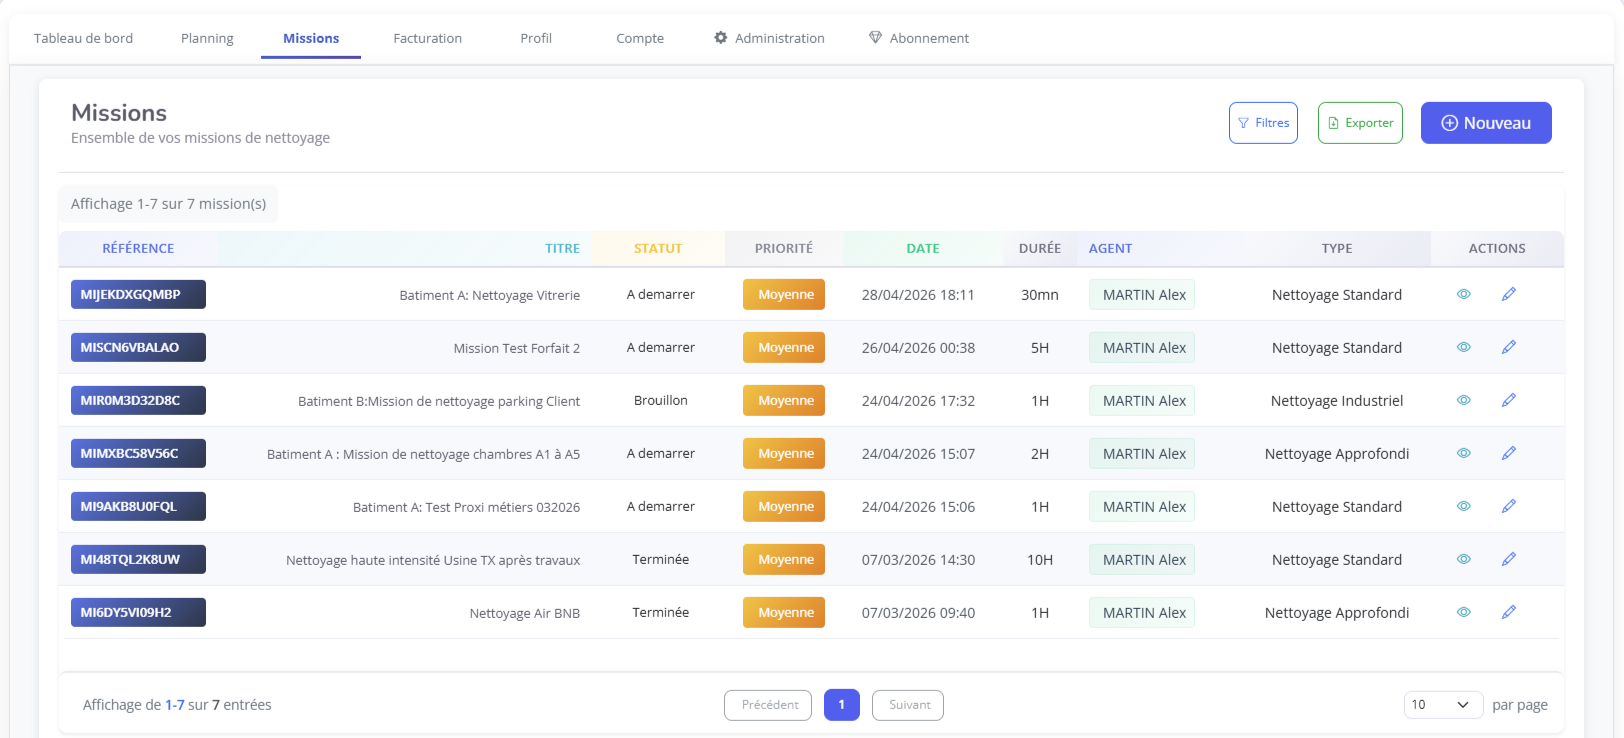
Task: Open the per page count dropdown
Action: click(x=1442, y=705)
